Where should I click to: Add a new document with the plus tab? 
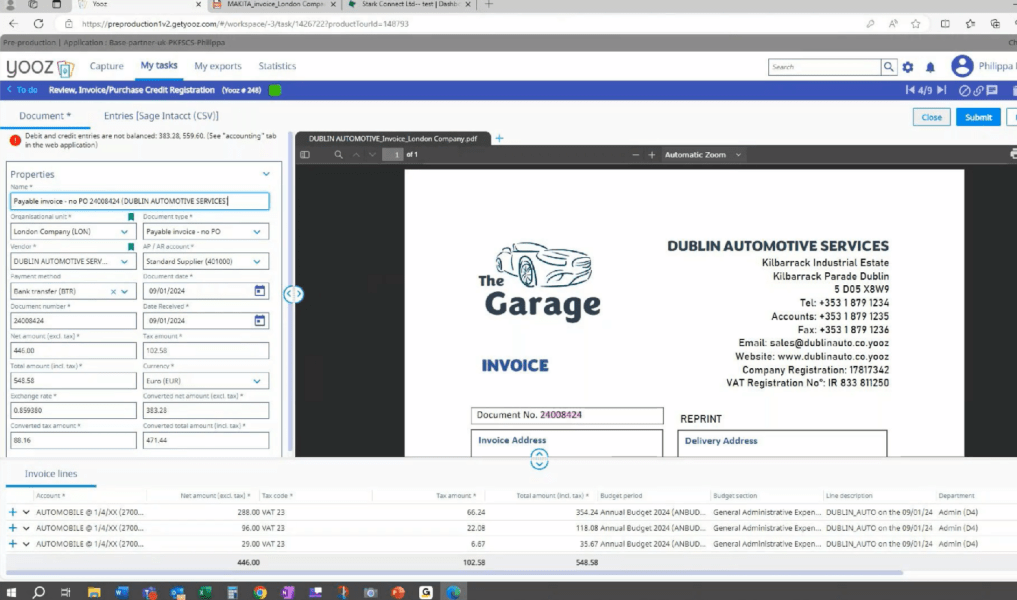click(x=499, y=138)
